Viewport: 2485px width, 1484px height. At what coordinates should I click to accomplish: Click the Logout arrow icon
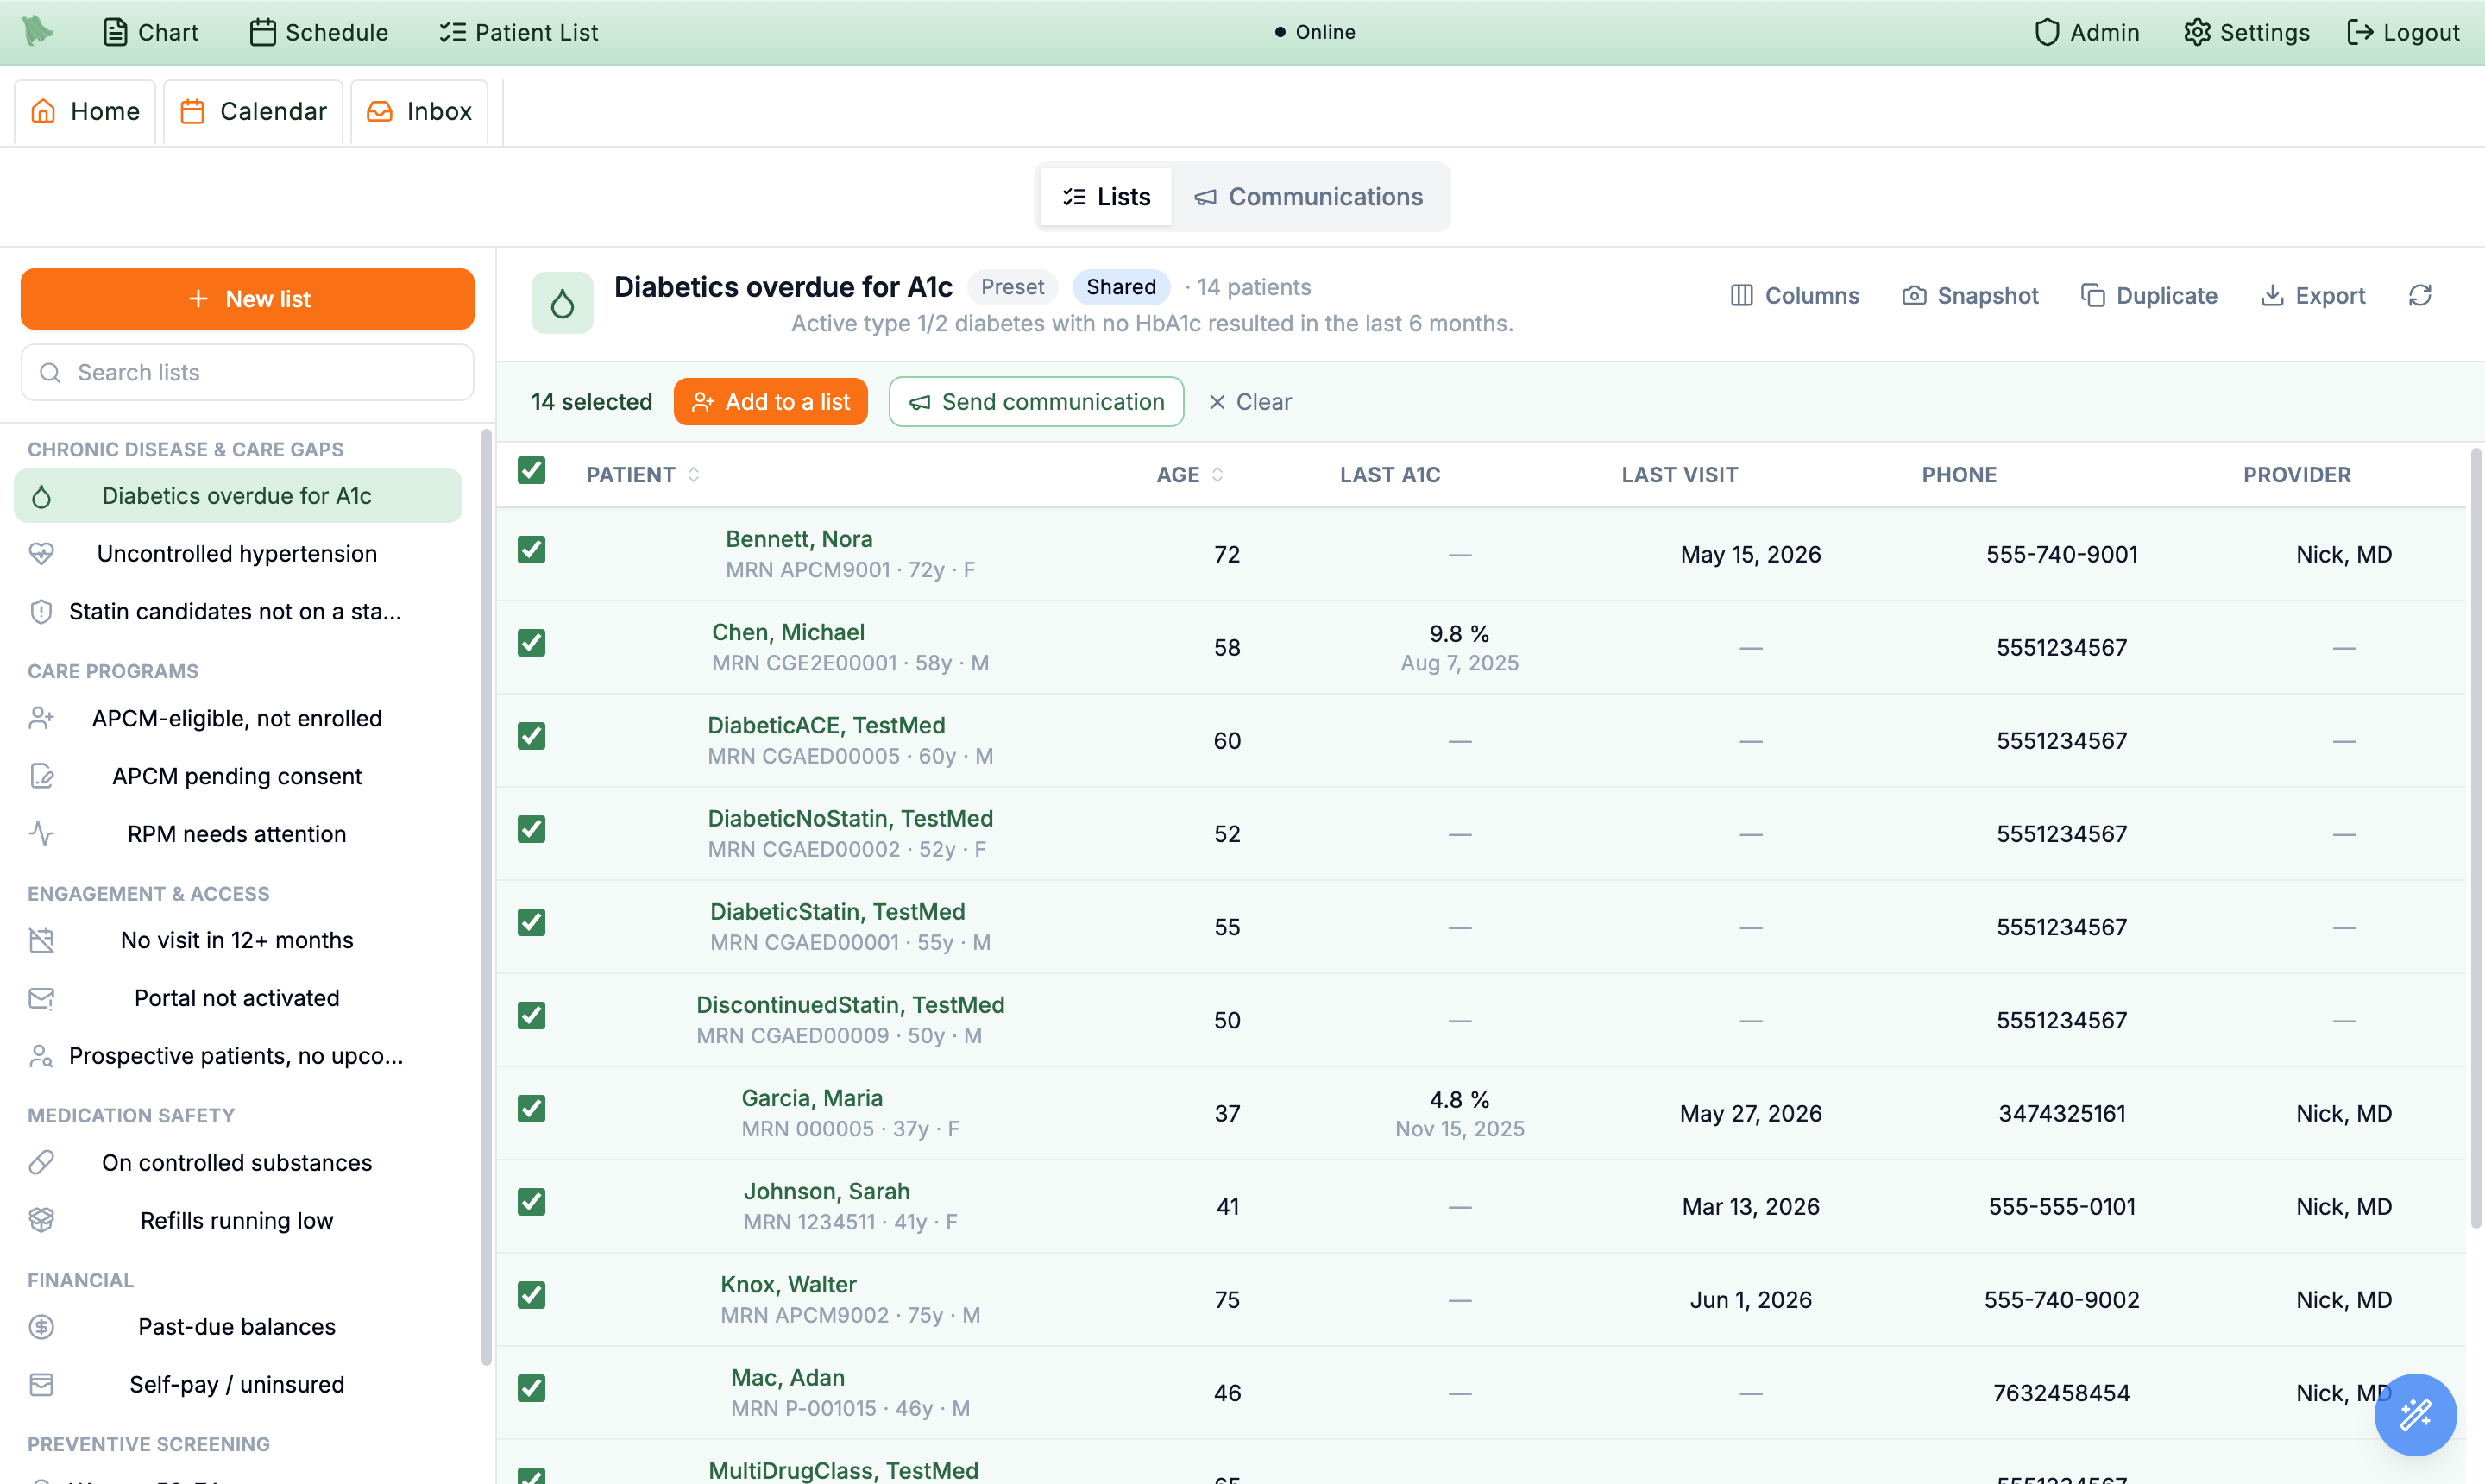(2360, 32)
